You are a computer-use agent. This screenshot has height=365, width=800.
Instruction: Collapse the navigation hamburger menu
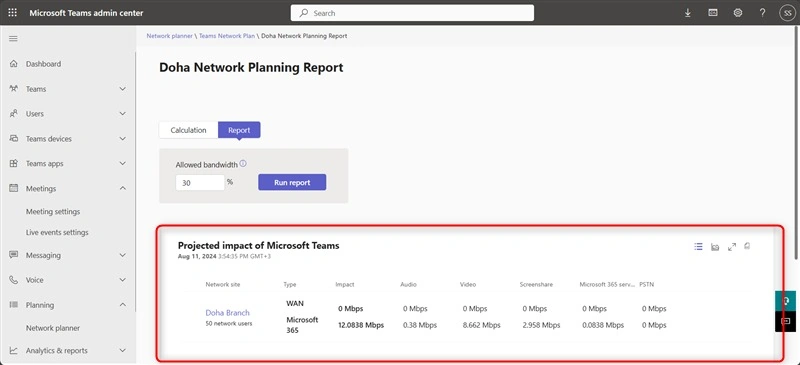coord(13,39)
